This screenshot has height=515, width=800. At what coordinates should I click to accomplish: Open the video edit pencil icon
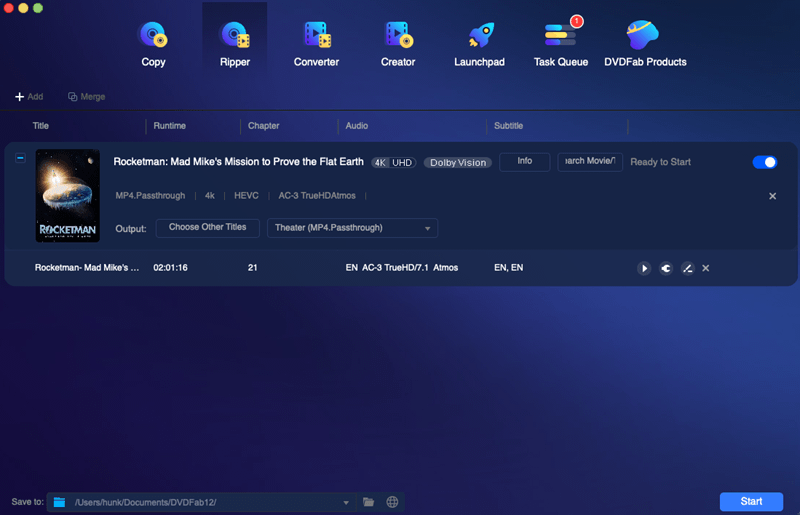[x=687, y=268]
